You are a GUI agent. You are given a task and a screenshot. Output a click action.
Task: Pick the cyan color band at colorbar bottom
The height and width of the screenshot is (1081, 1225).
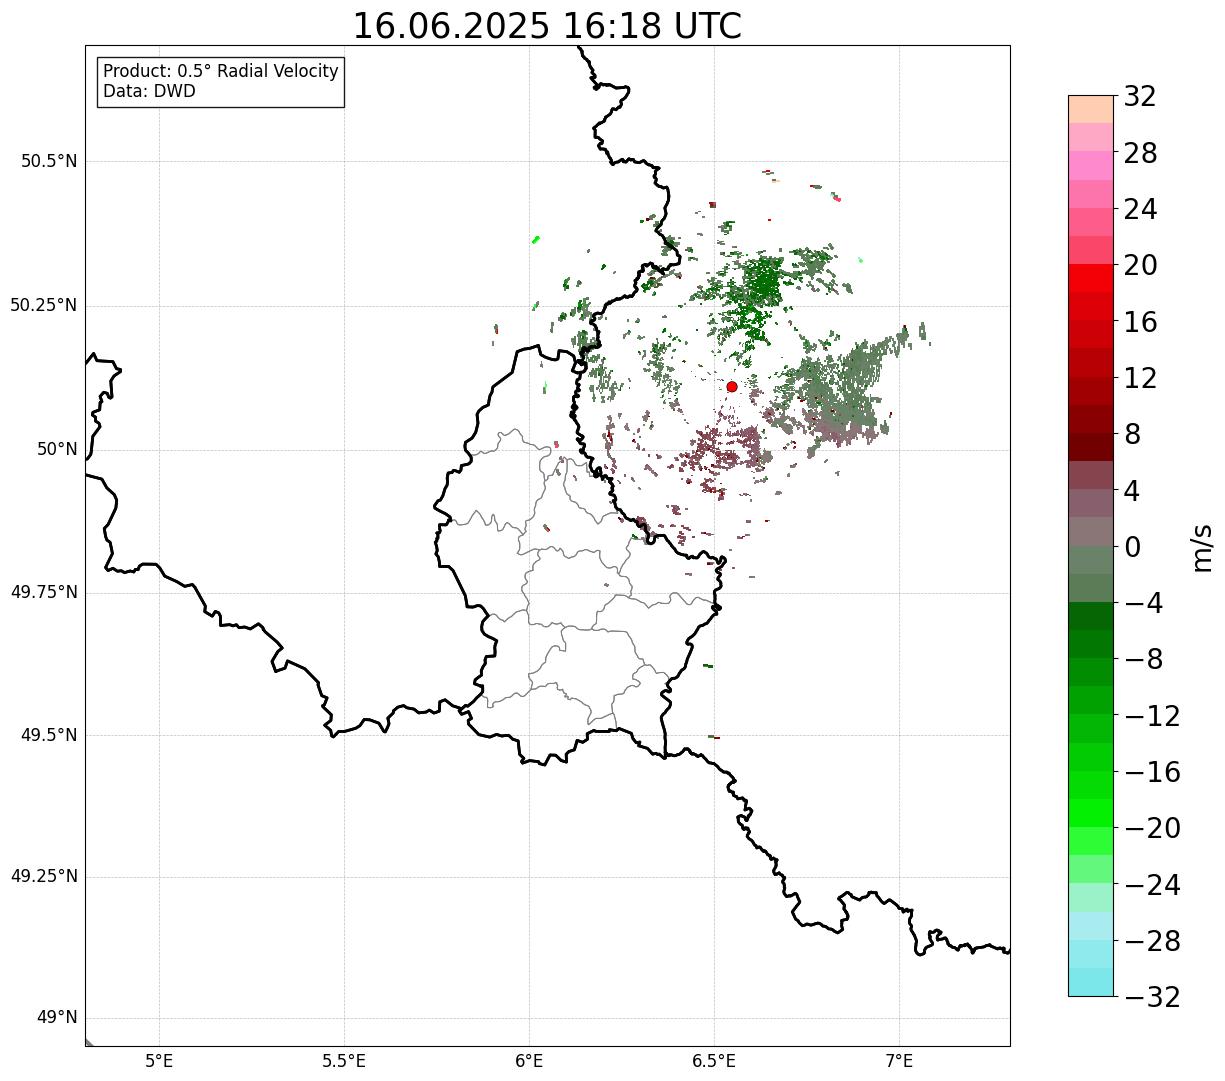point(1091,982)
